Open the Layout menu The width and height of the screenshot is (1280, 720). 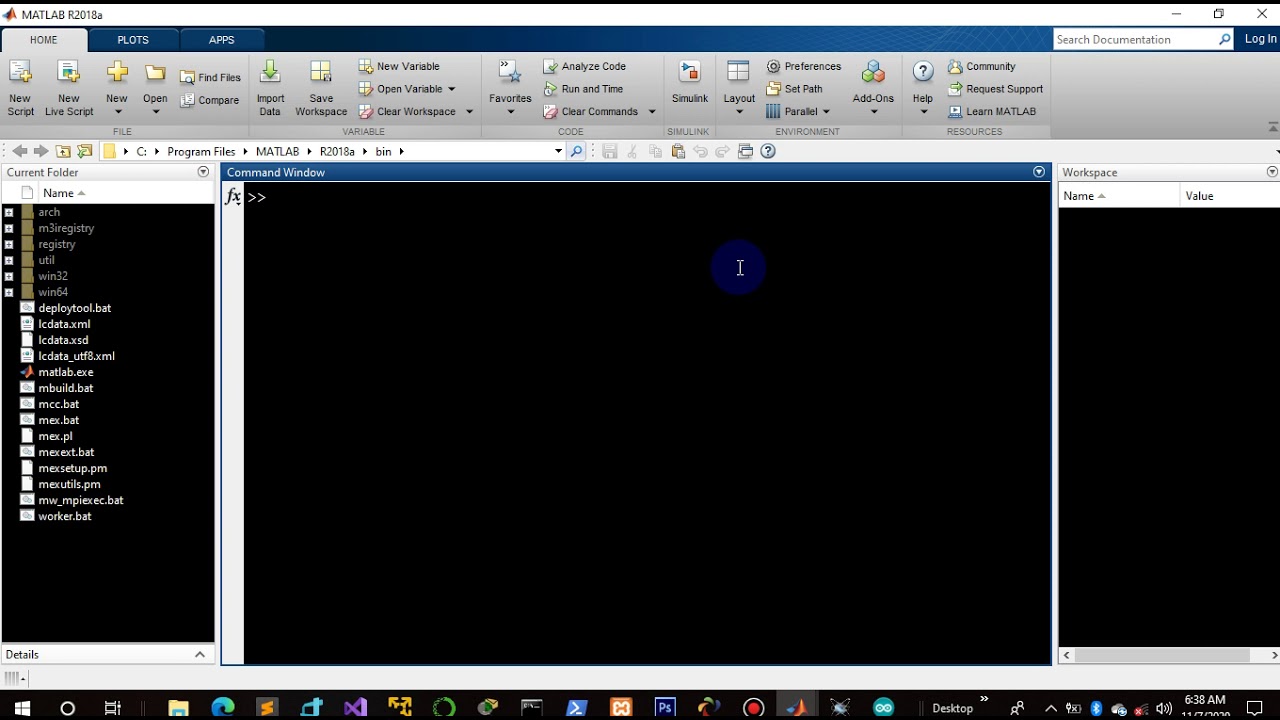tap(739, 87)
